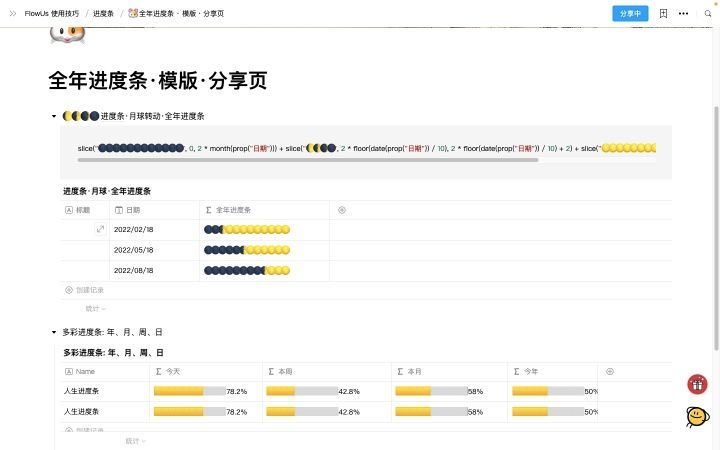This screenshot has height=450, width=720.
Task: Open the smiley face help assistant
Action: [x=697, y=416]
